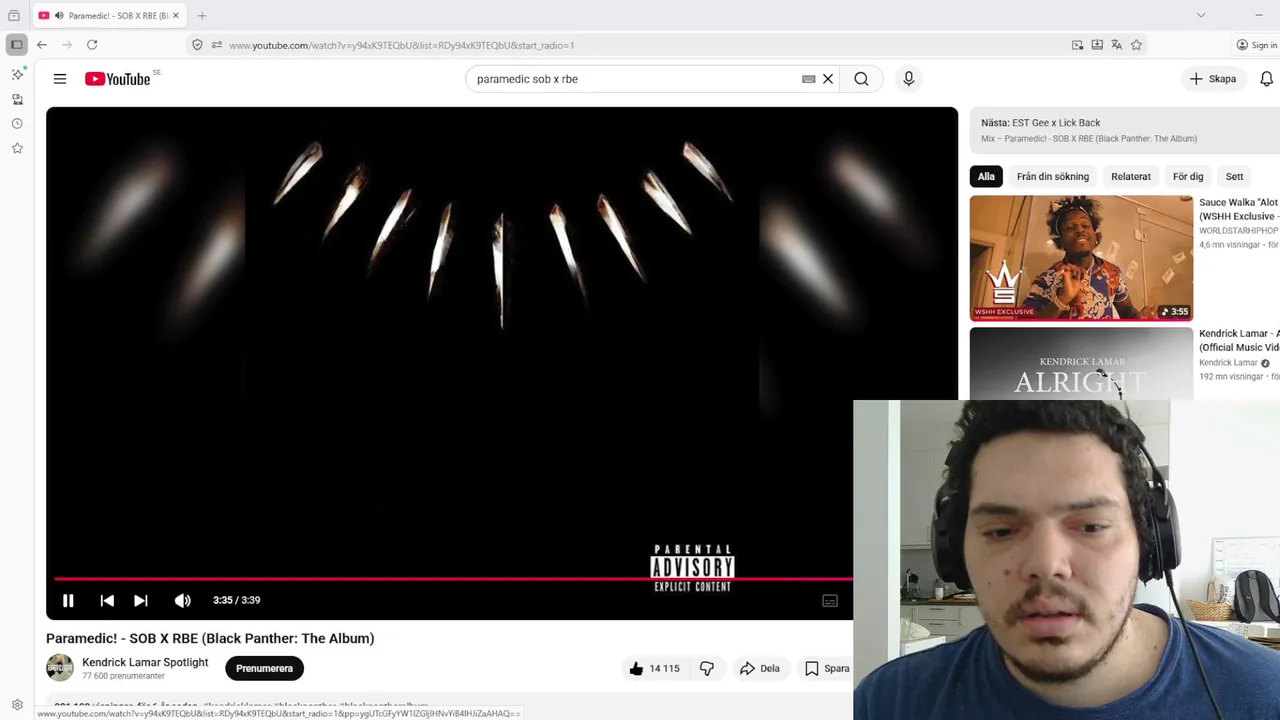Bookmark this page with star
The width and height of the screenshot is (1280, 720).
[1136, 45]
